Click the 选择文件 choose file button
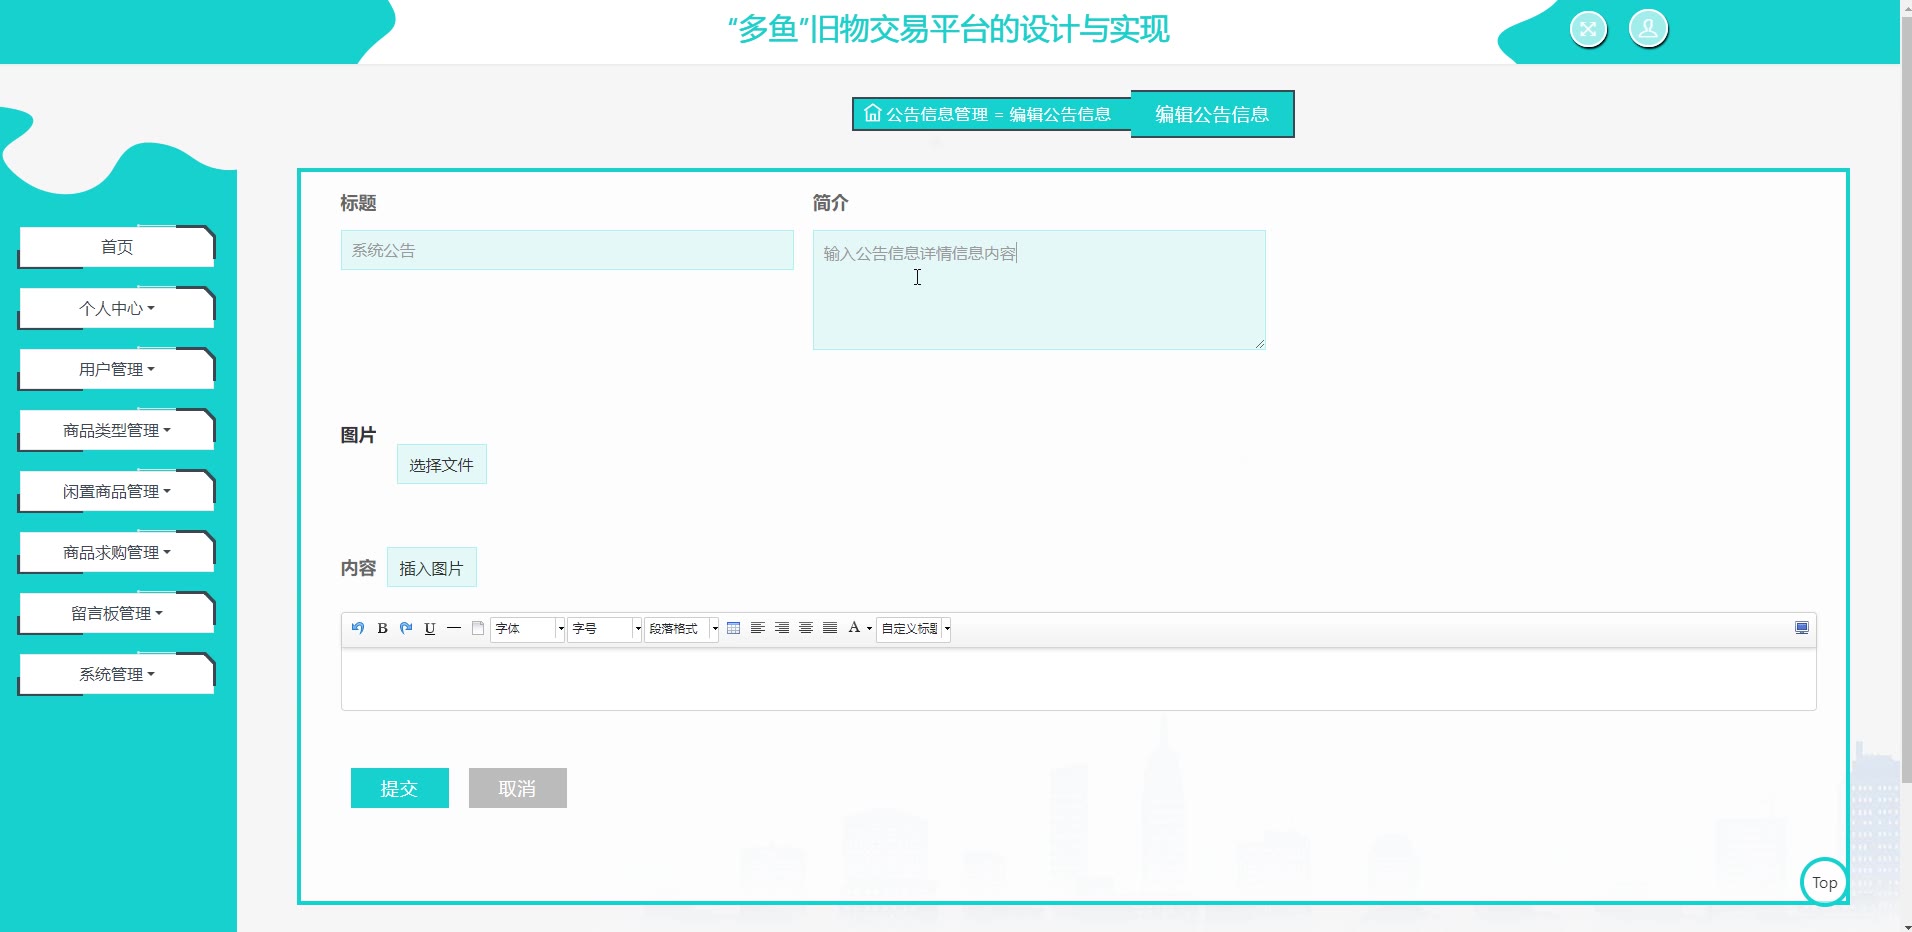This screenshot has height=932, width=1912. click(442, 464)
